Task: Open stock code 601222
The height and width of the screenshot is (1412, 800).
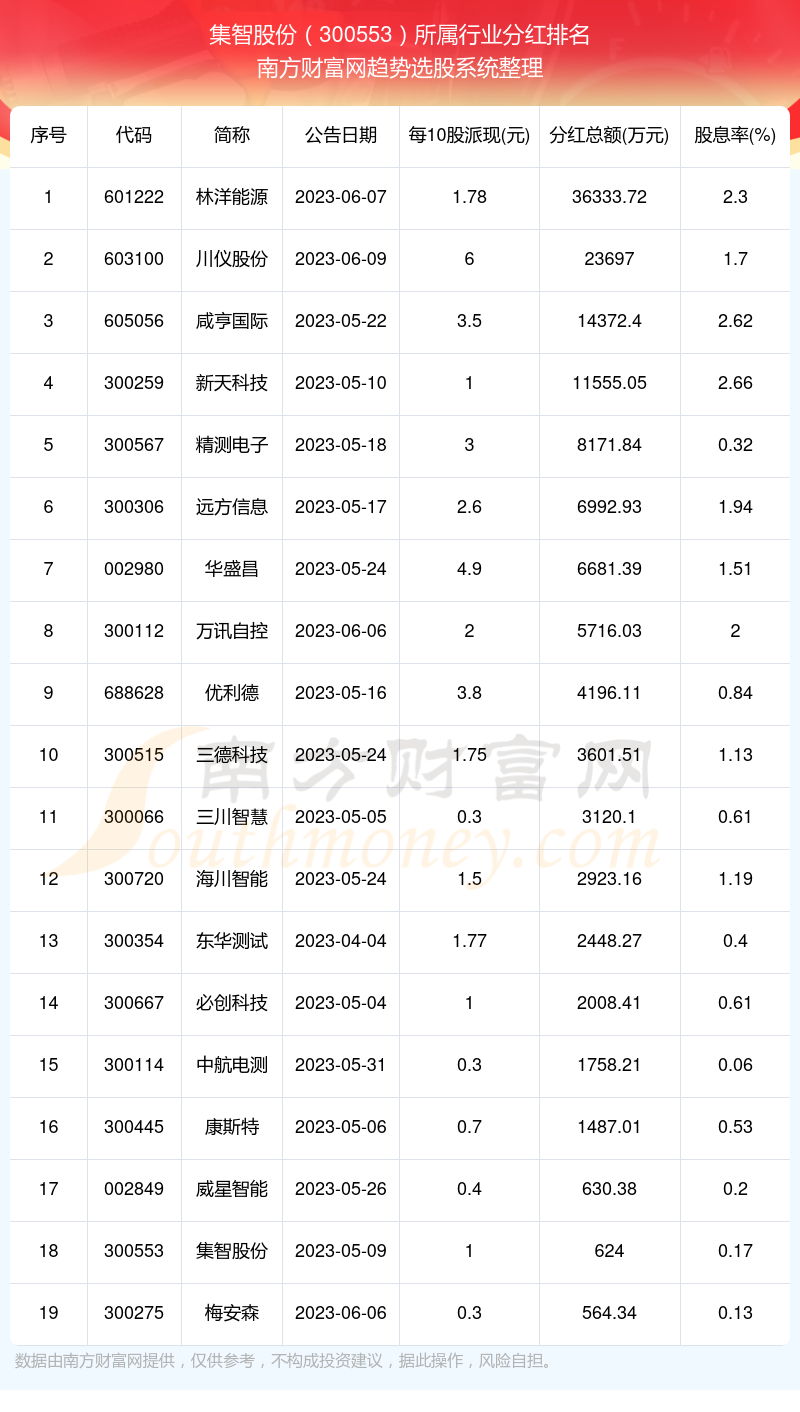Action: 134,197
